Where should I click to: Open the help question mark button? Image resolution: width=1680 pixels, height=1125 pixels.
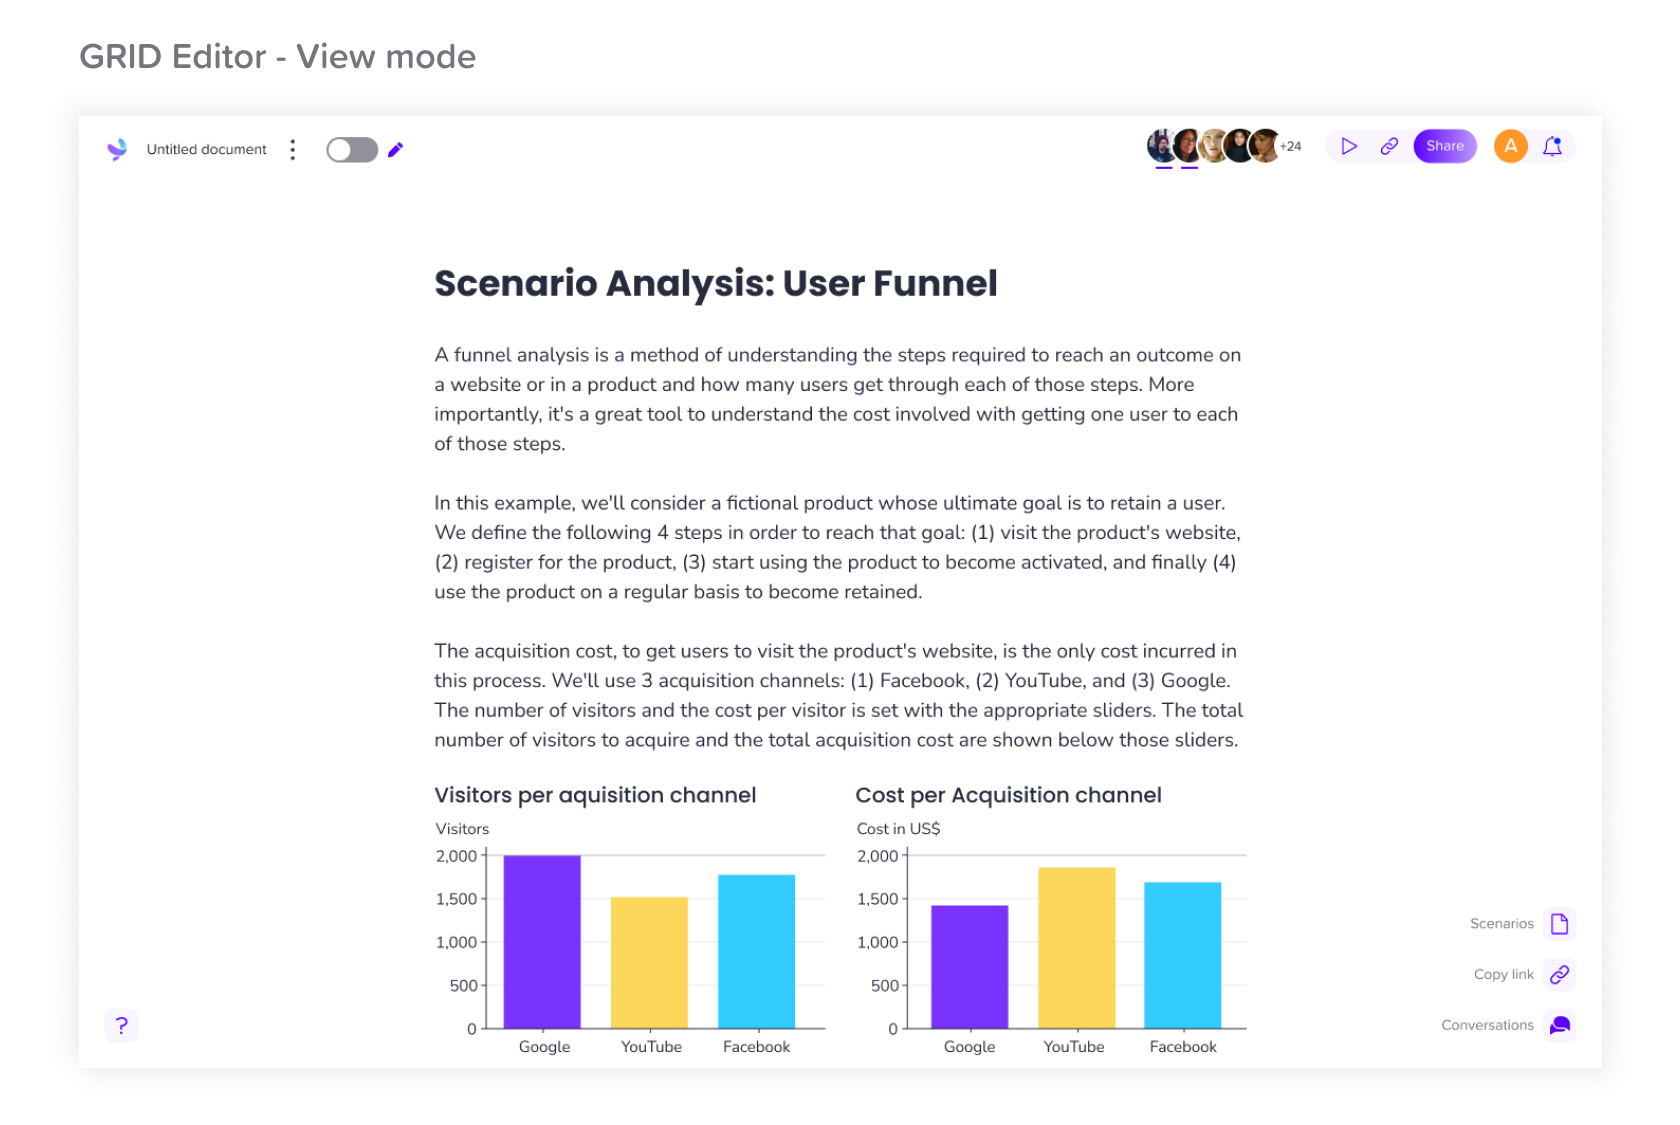point(121,1025)
